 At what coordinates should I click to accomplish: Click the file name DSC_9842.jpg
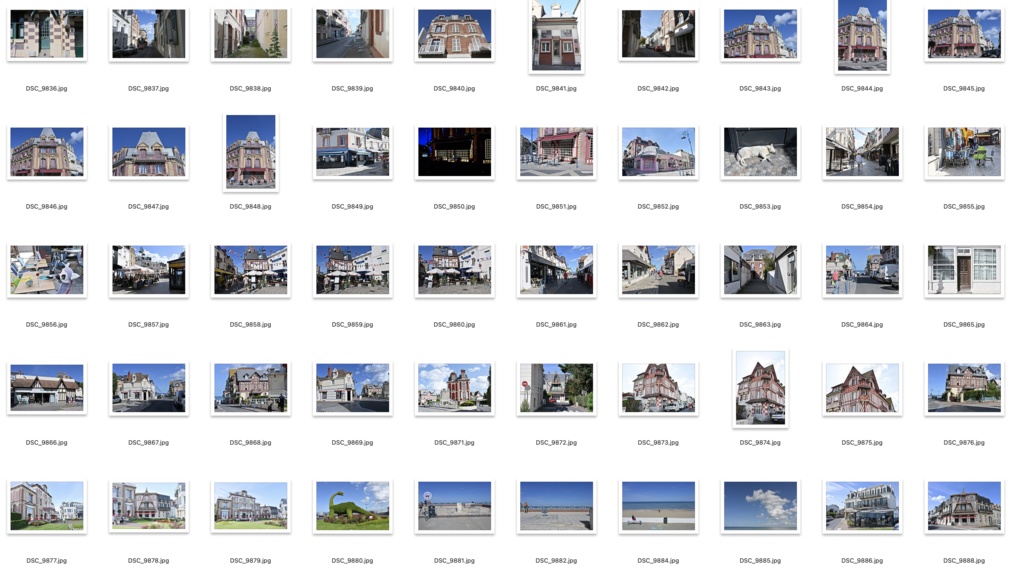[658, 88]
